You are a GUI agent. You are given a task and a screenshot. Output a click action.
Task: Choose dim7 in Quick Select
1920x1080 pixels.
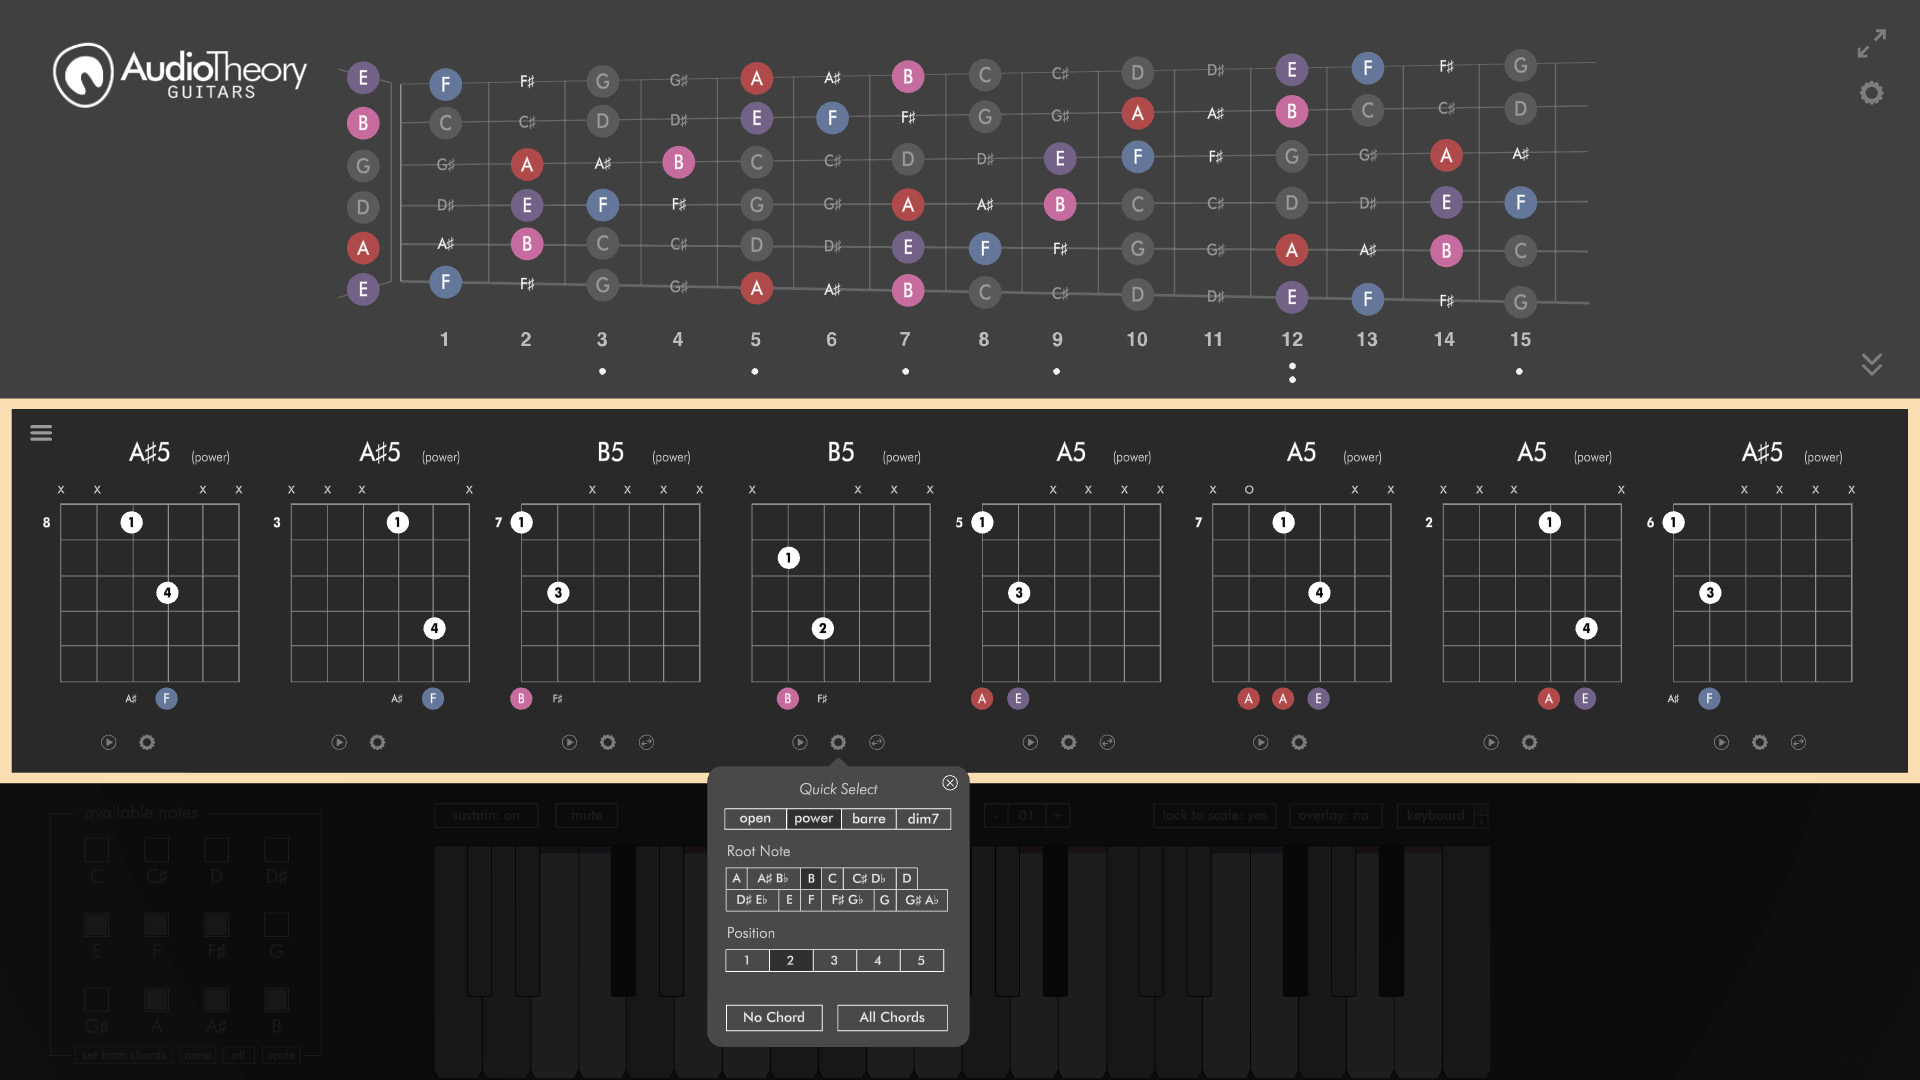tap(923, 819)
